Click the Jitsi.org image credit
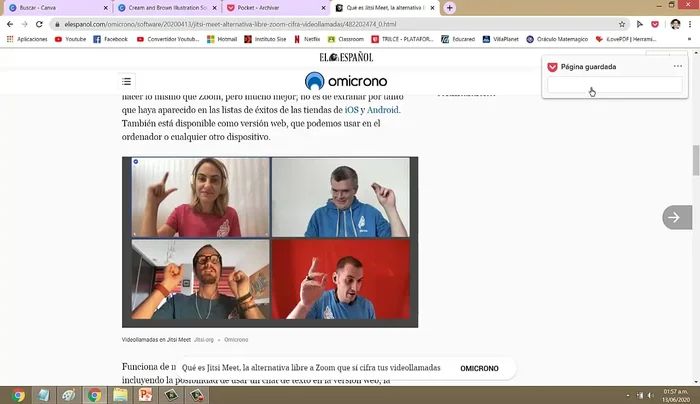 pyautogui.click(x=204, y=340)
